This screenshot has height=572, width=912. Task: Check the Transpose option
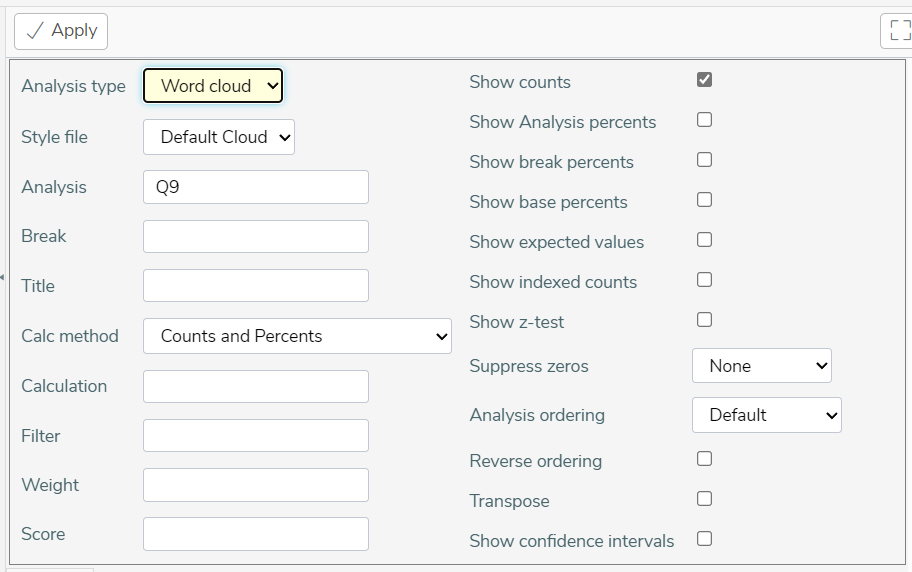[704, 499]
